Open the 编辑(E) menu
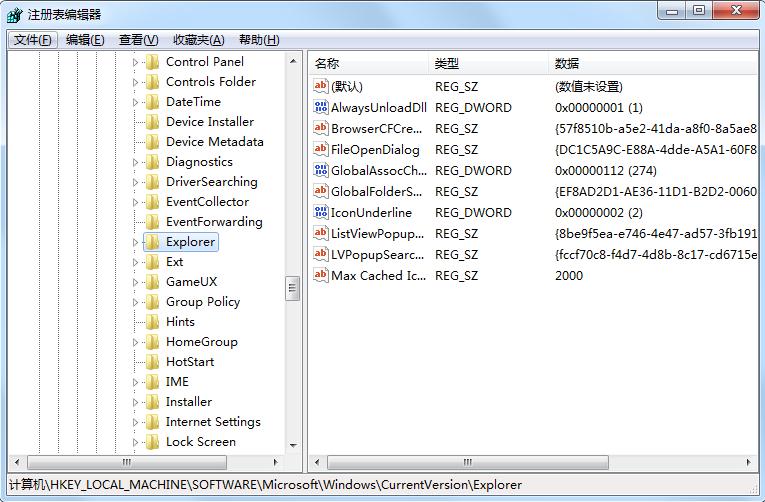Screen dimensions: 765x502 pos(85,40)
